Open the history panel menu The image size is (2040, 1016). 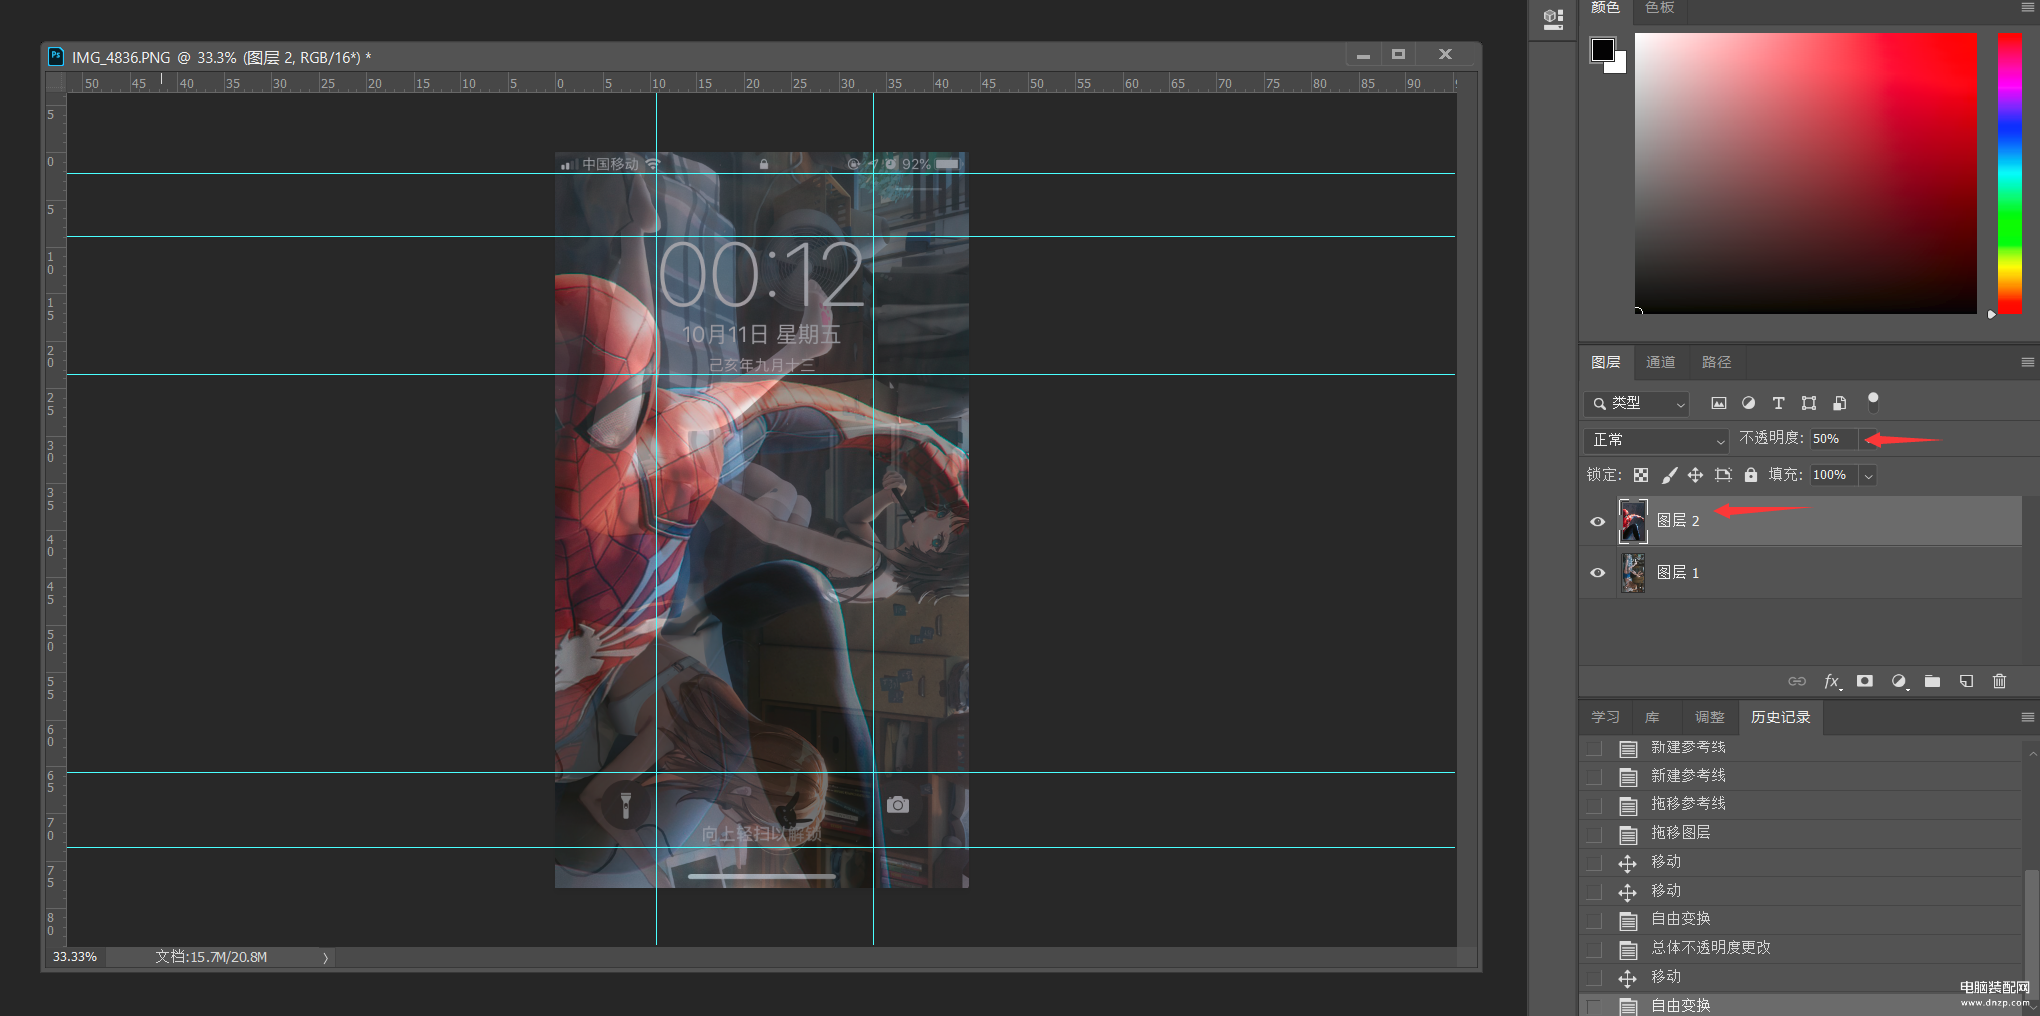pyautogui.click(x=2027, y=717)
